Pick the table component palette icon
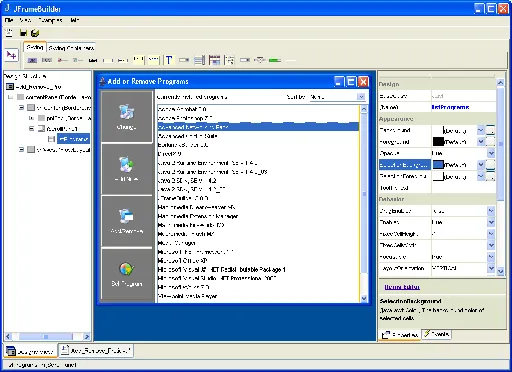Viewport: 512px width, 372px height. 214,60
